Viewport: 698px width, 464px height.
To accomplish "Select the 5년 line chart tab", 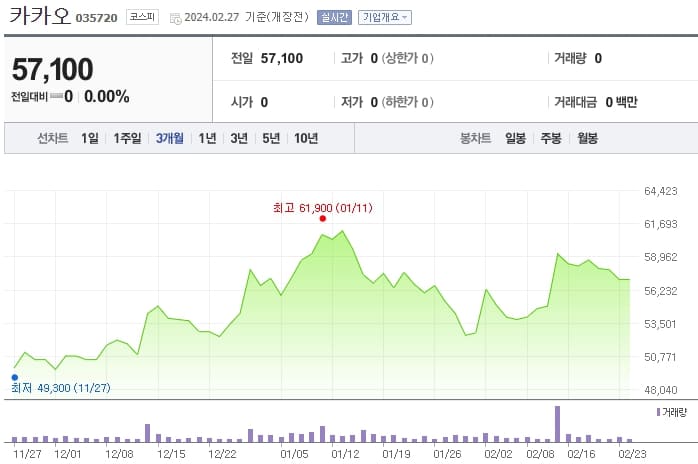I will pyautogui.click(x=271, y=138).
